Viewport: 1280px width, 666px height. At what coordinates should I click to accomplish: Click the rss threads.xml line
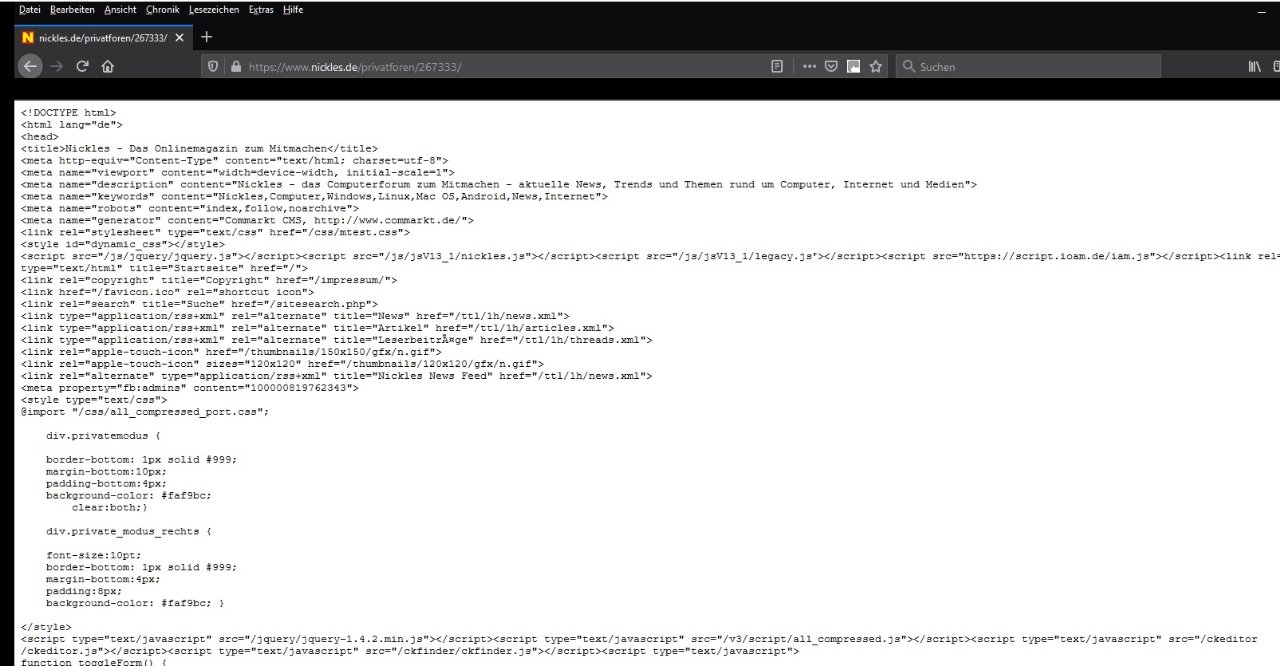(336, 340)
